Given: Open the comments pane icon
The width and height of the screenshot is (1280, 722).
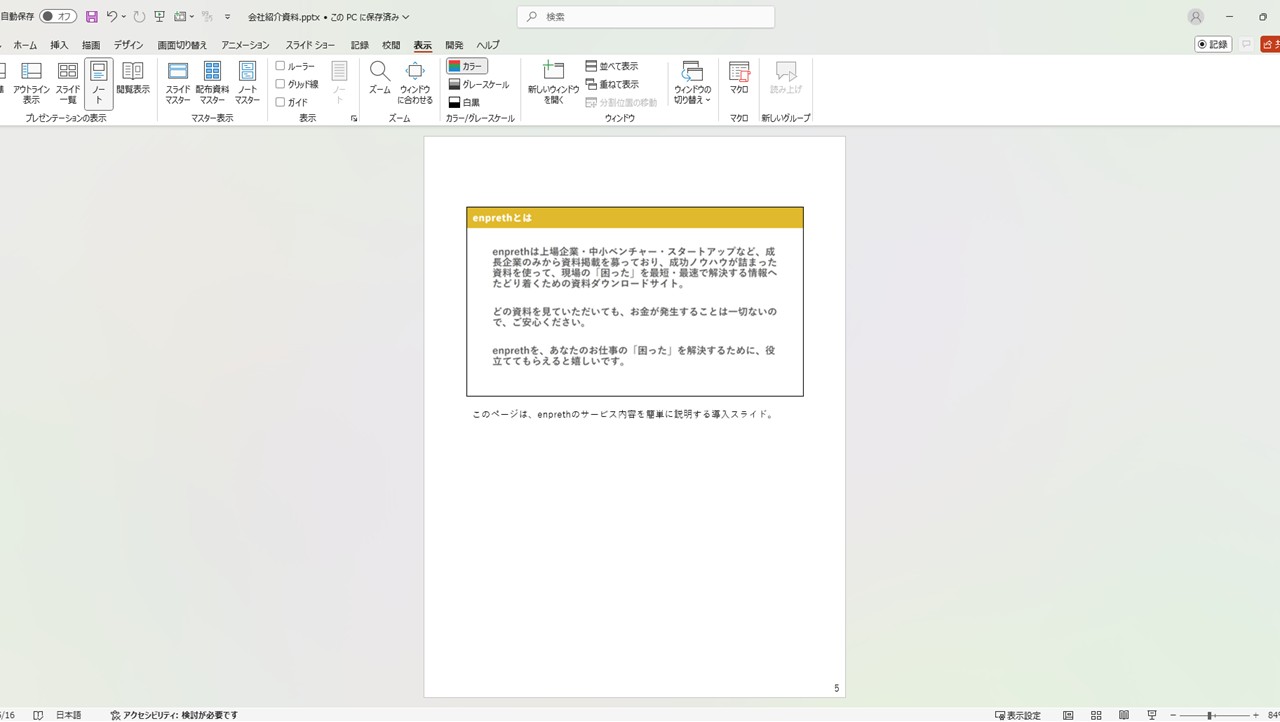Looking at the screenshot, I should click(1246, 44).
